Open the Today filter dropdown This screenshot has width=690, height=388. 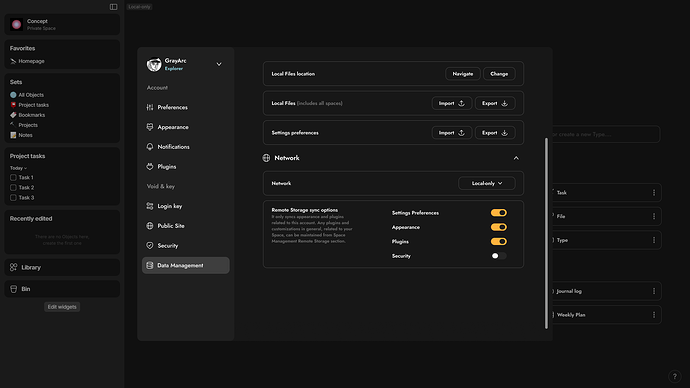pyautogui.click(x=18, y=168)
